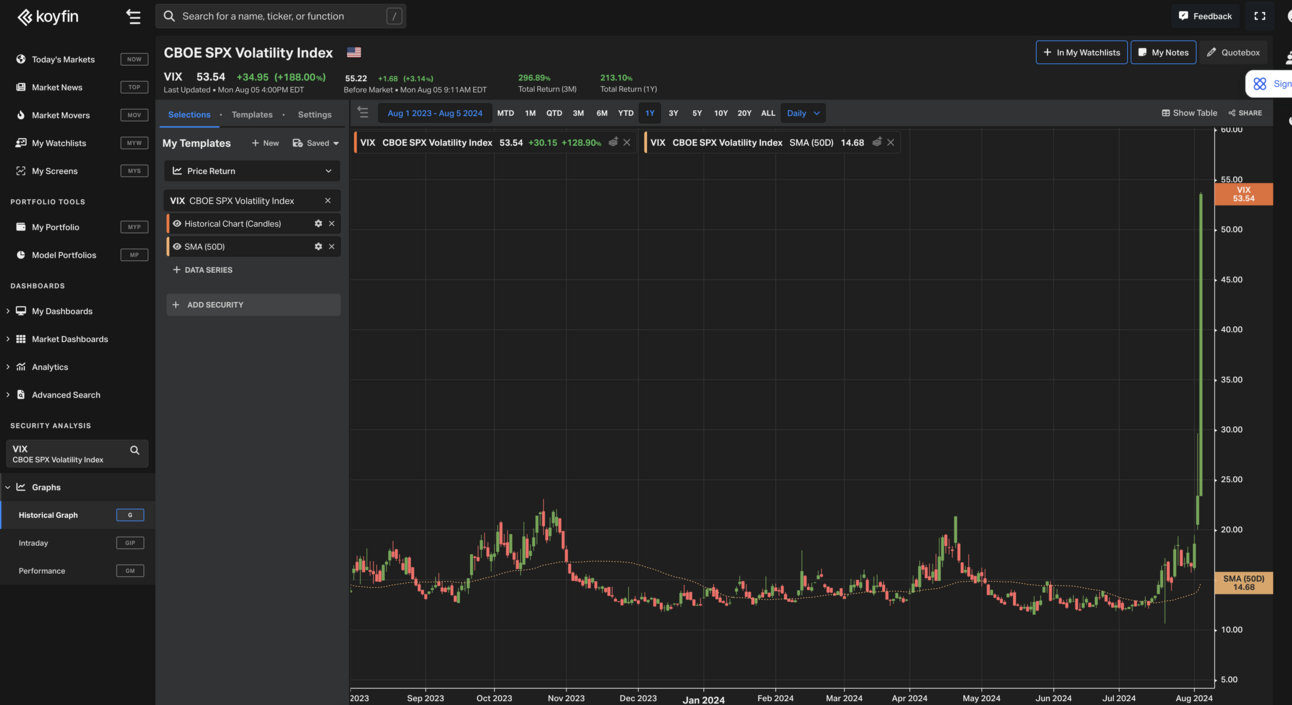Click the Add Security button
Viewport: 1292px width, 705px height.
[252, 305]
